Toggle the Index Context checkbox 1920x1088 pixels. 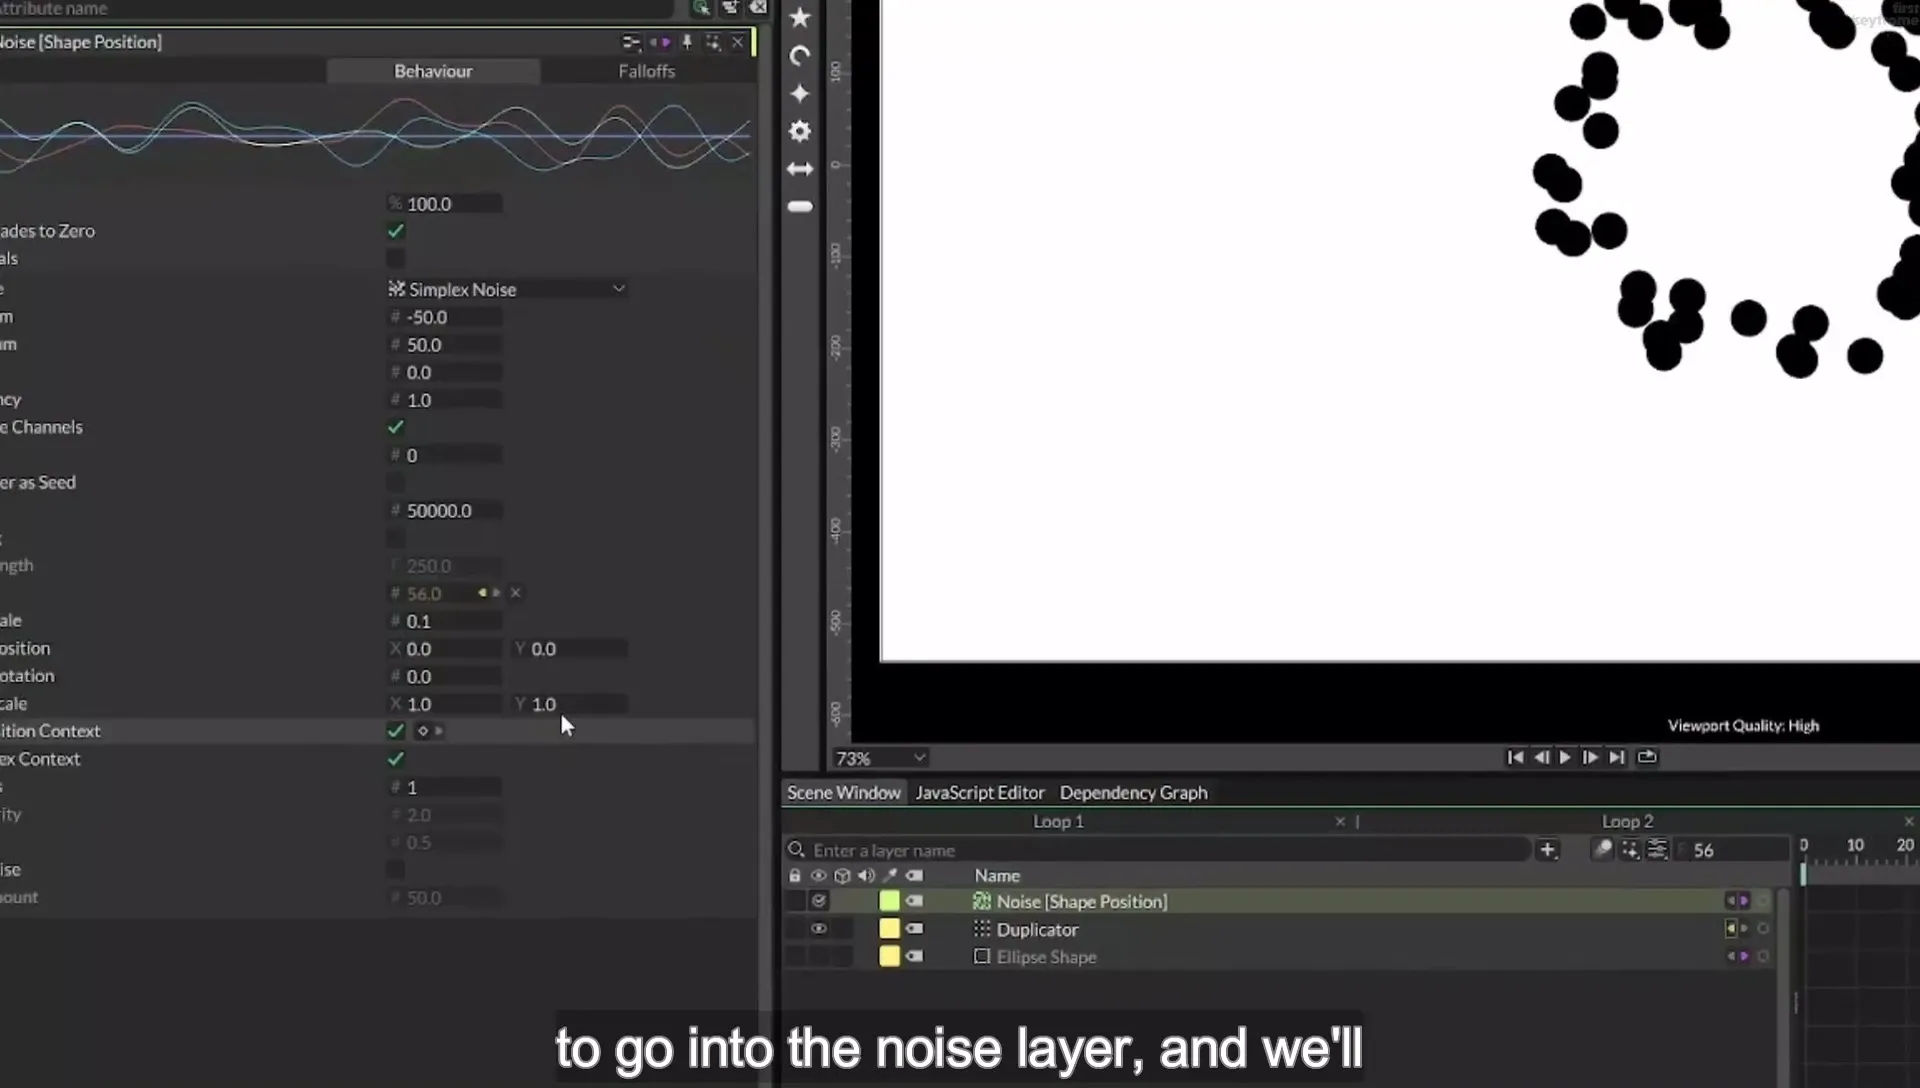(396, 759)
